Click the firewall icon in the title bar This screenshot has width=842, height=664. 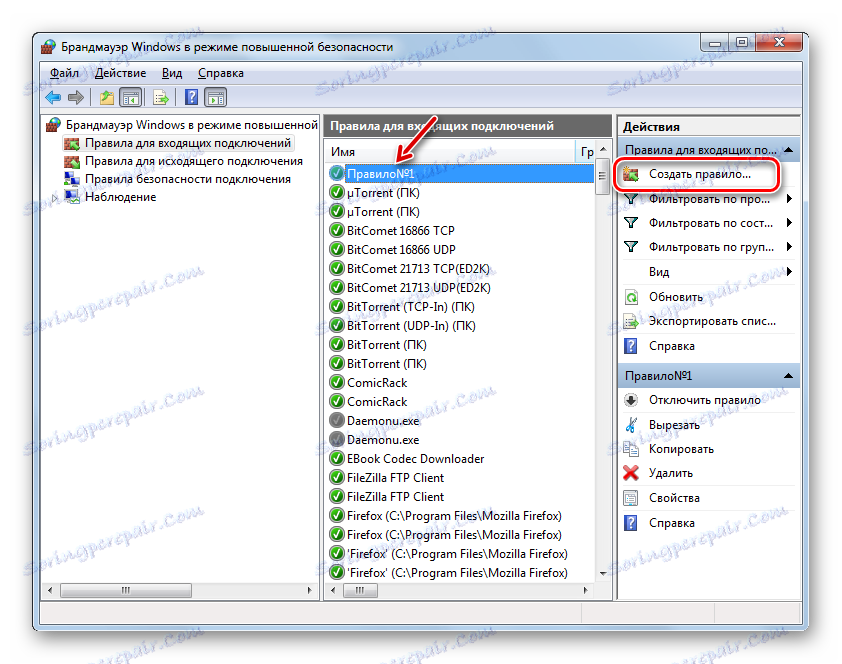49,47
